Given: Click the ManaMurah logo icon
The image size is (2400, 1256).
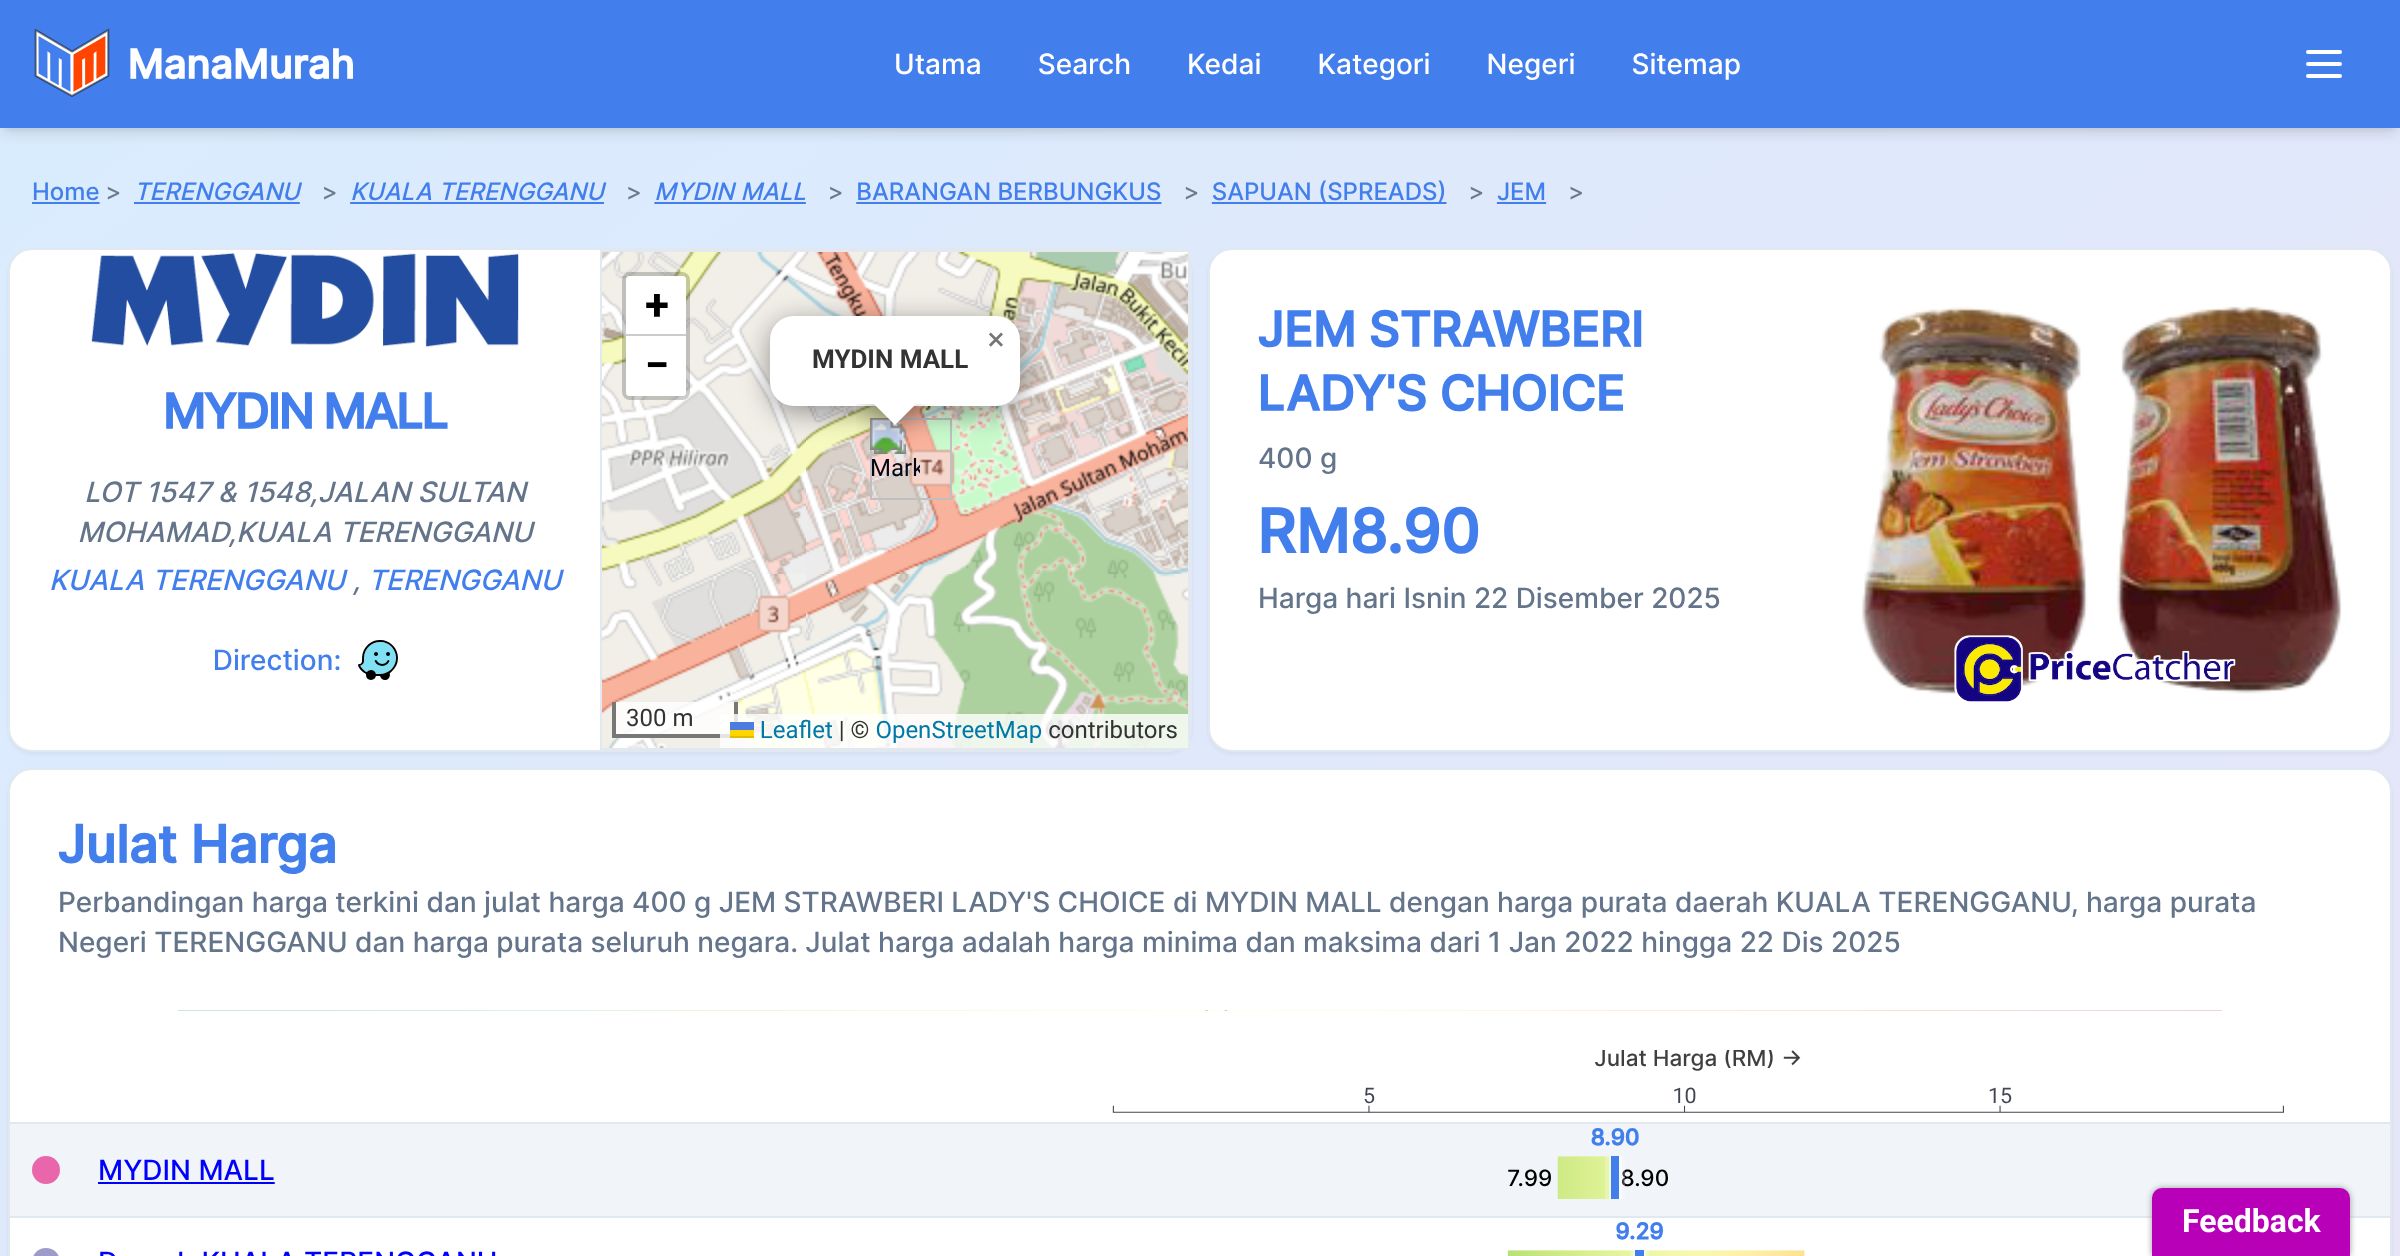Looking at the screenshot, I should tap(71, 63).
